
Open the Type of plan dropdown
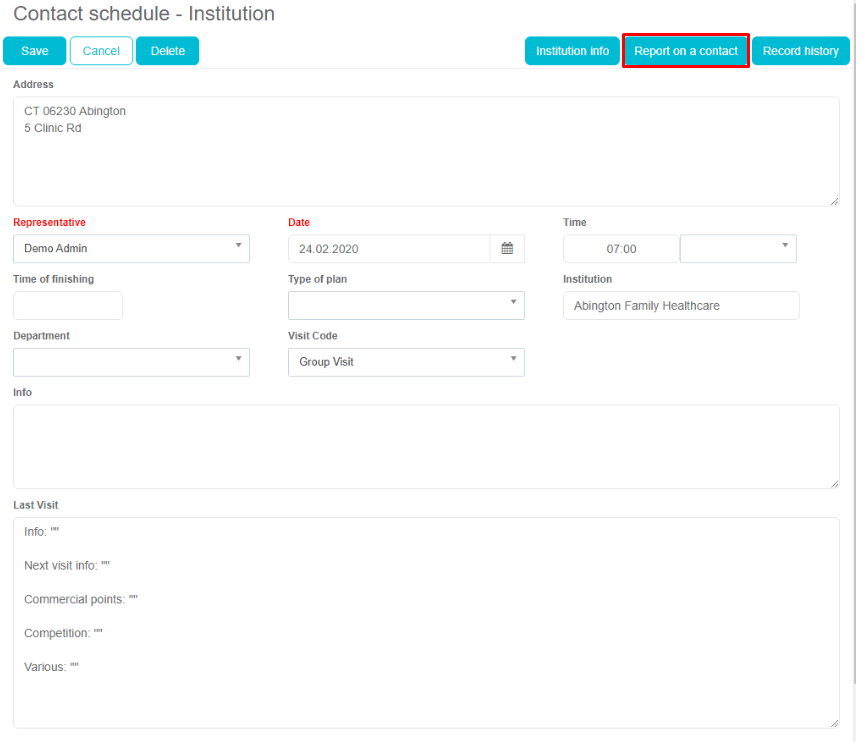406,305
